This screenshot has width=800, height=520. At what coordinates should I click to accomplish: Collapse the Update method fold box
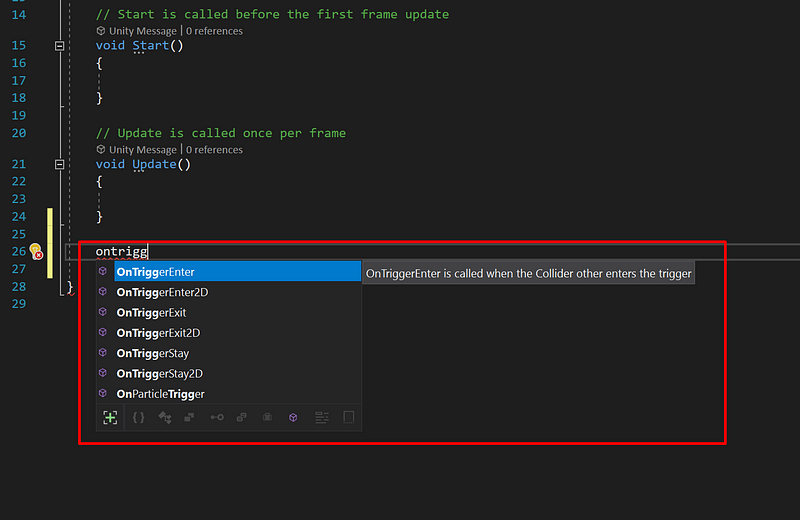(x=60, y=164)
